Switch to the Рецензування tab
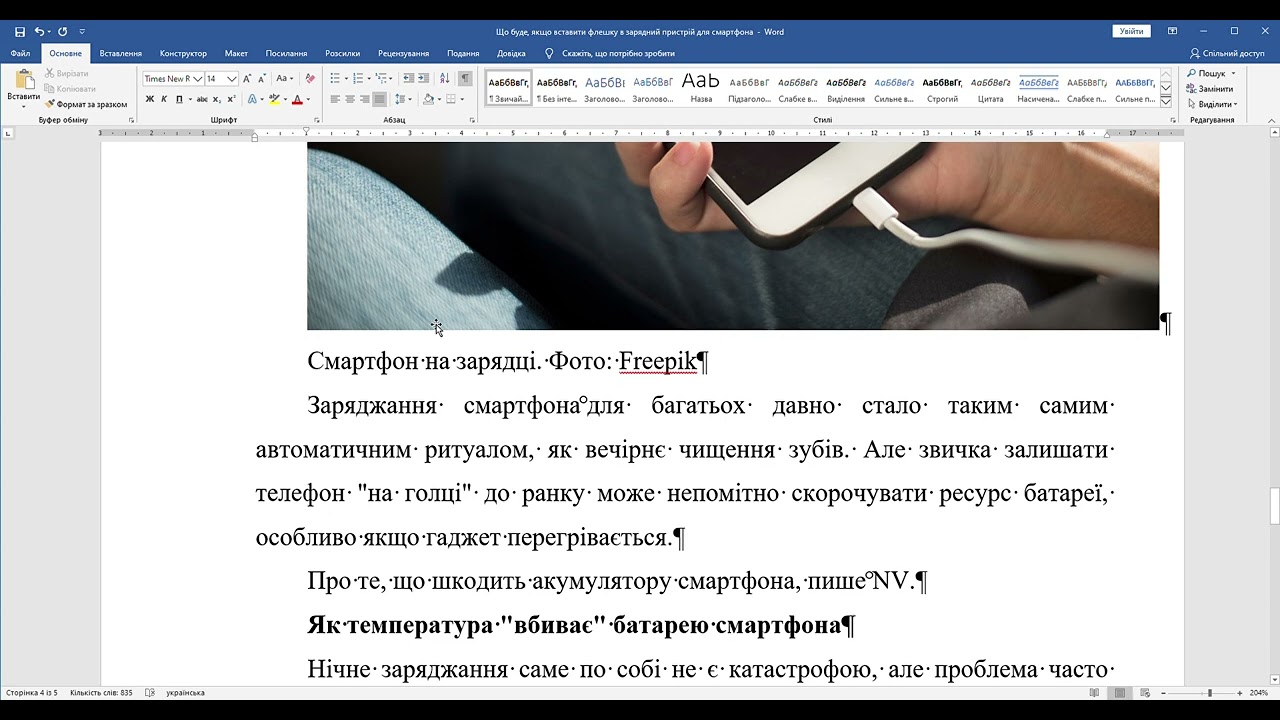Viewport: 1280px width, 720px height. [404, 53]
